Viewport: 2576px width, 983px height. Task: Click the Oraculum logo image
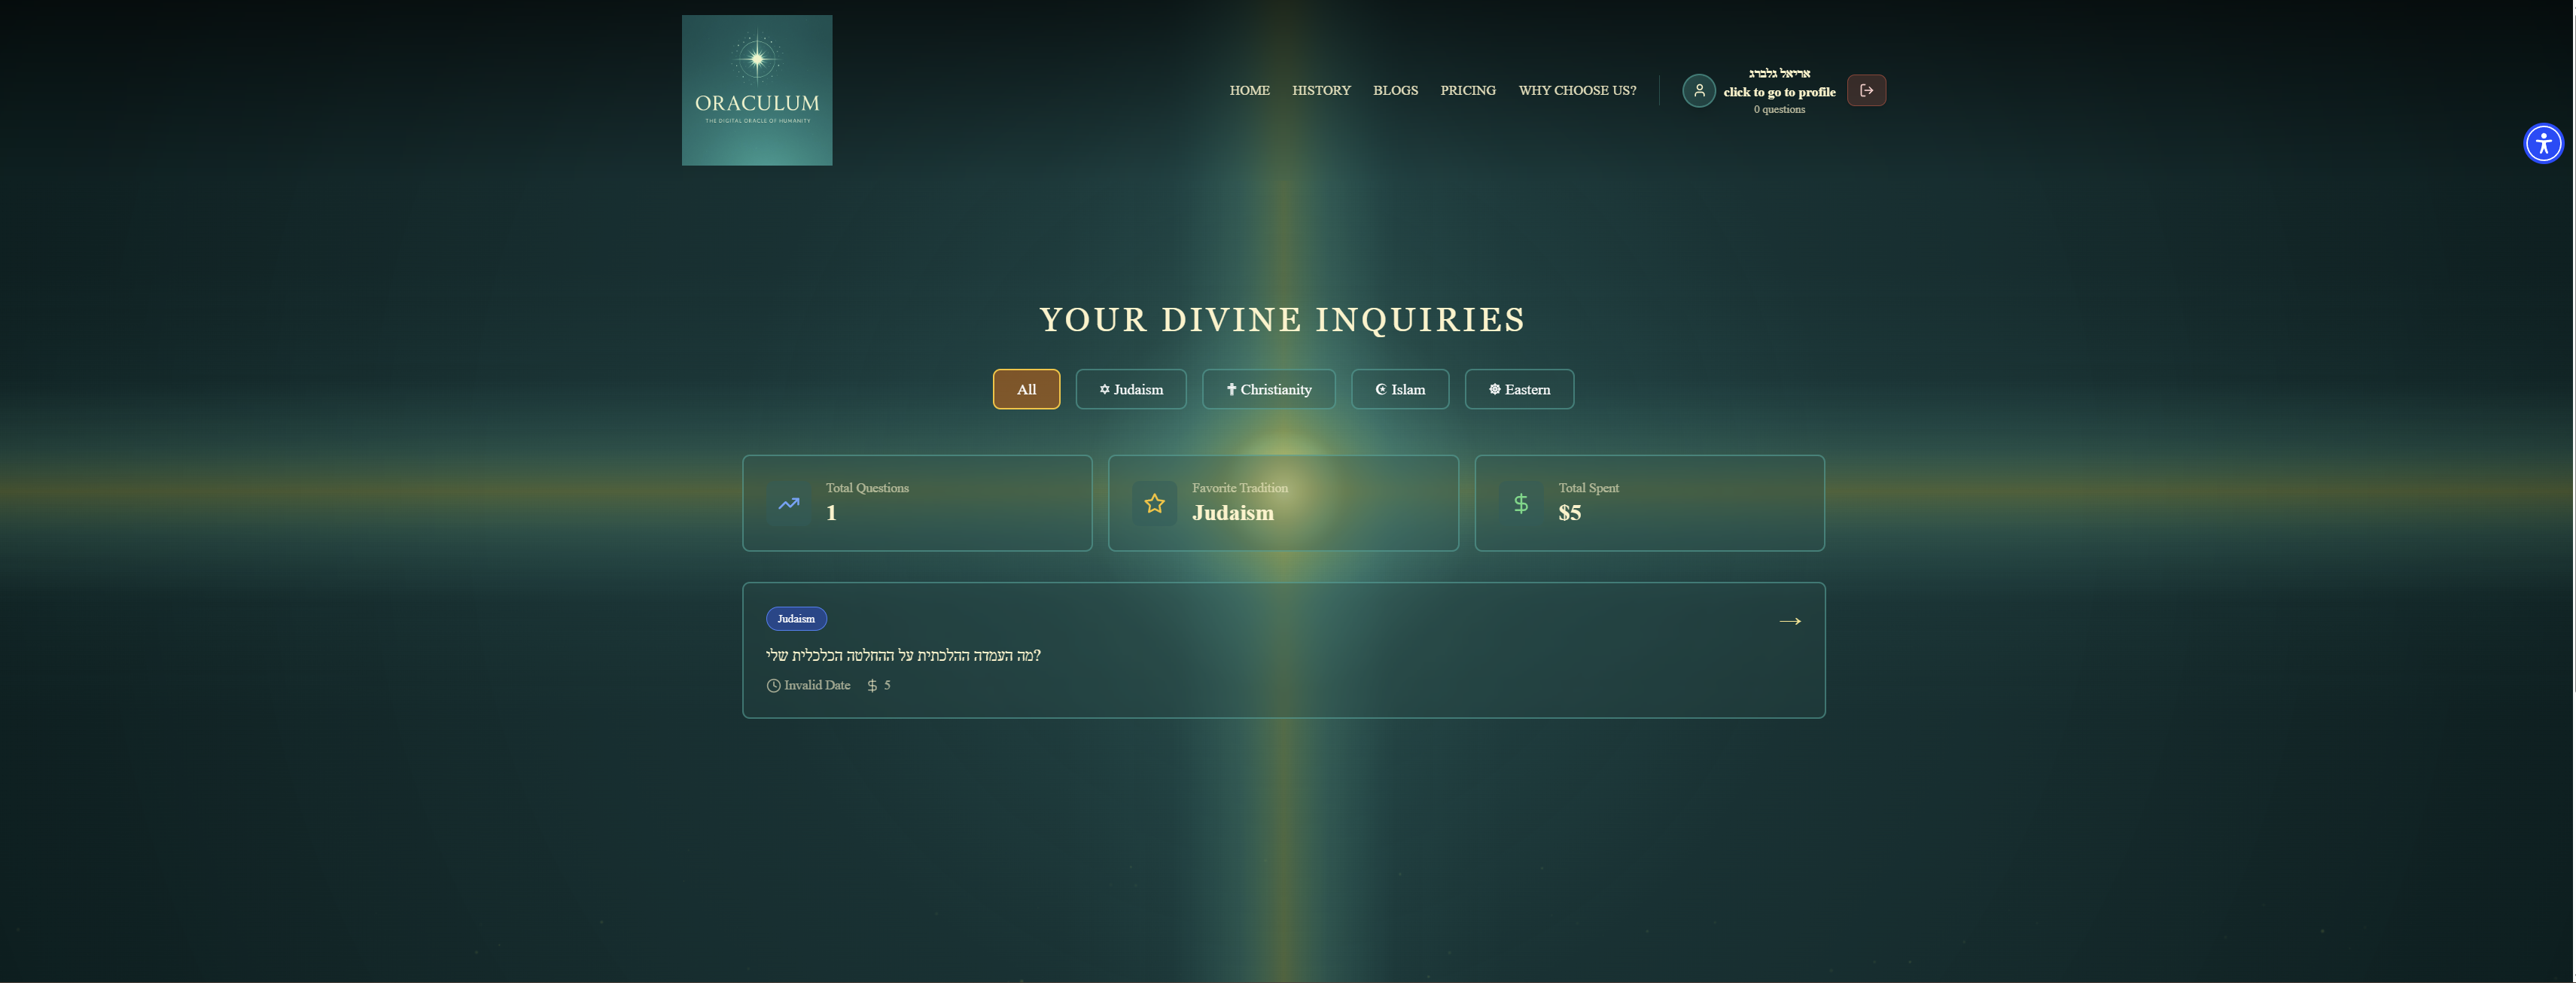pyautogui.click(x=756, y=90)
